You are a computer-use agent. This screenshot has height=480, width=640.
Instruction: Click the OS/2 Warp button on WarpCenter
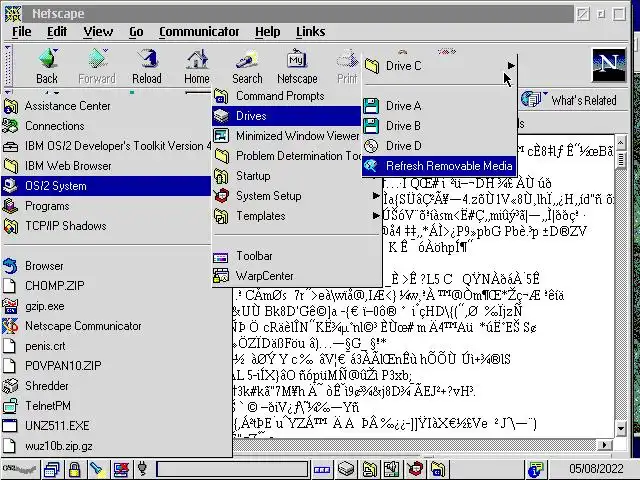click(x=19, y=469)
